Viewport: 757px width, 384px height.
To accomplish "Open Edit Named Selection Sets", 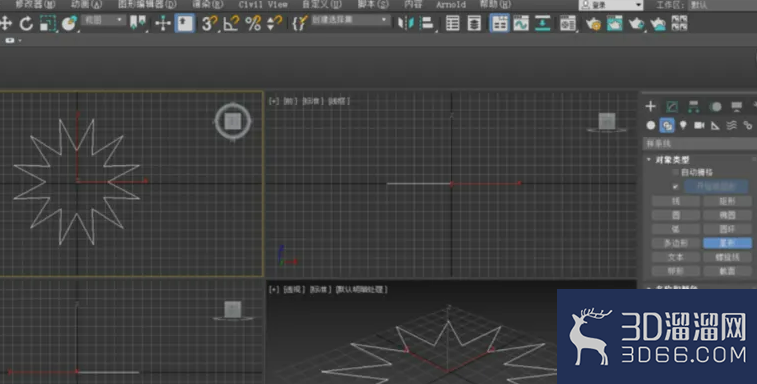I will pos(299,23).
